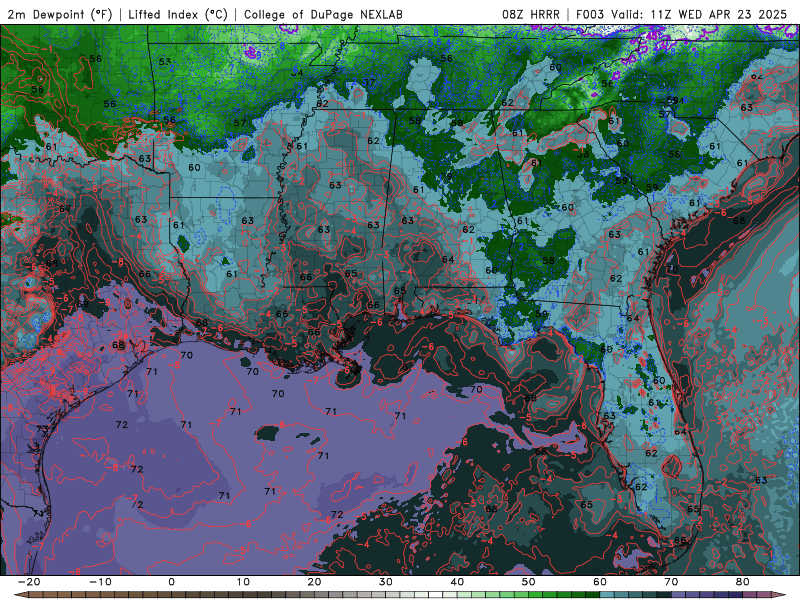
Task: Click the "30" color scale label
Action: (x=386, y=582)
